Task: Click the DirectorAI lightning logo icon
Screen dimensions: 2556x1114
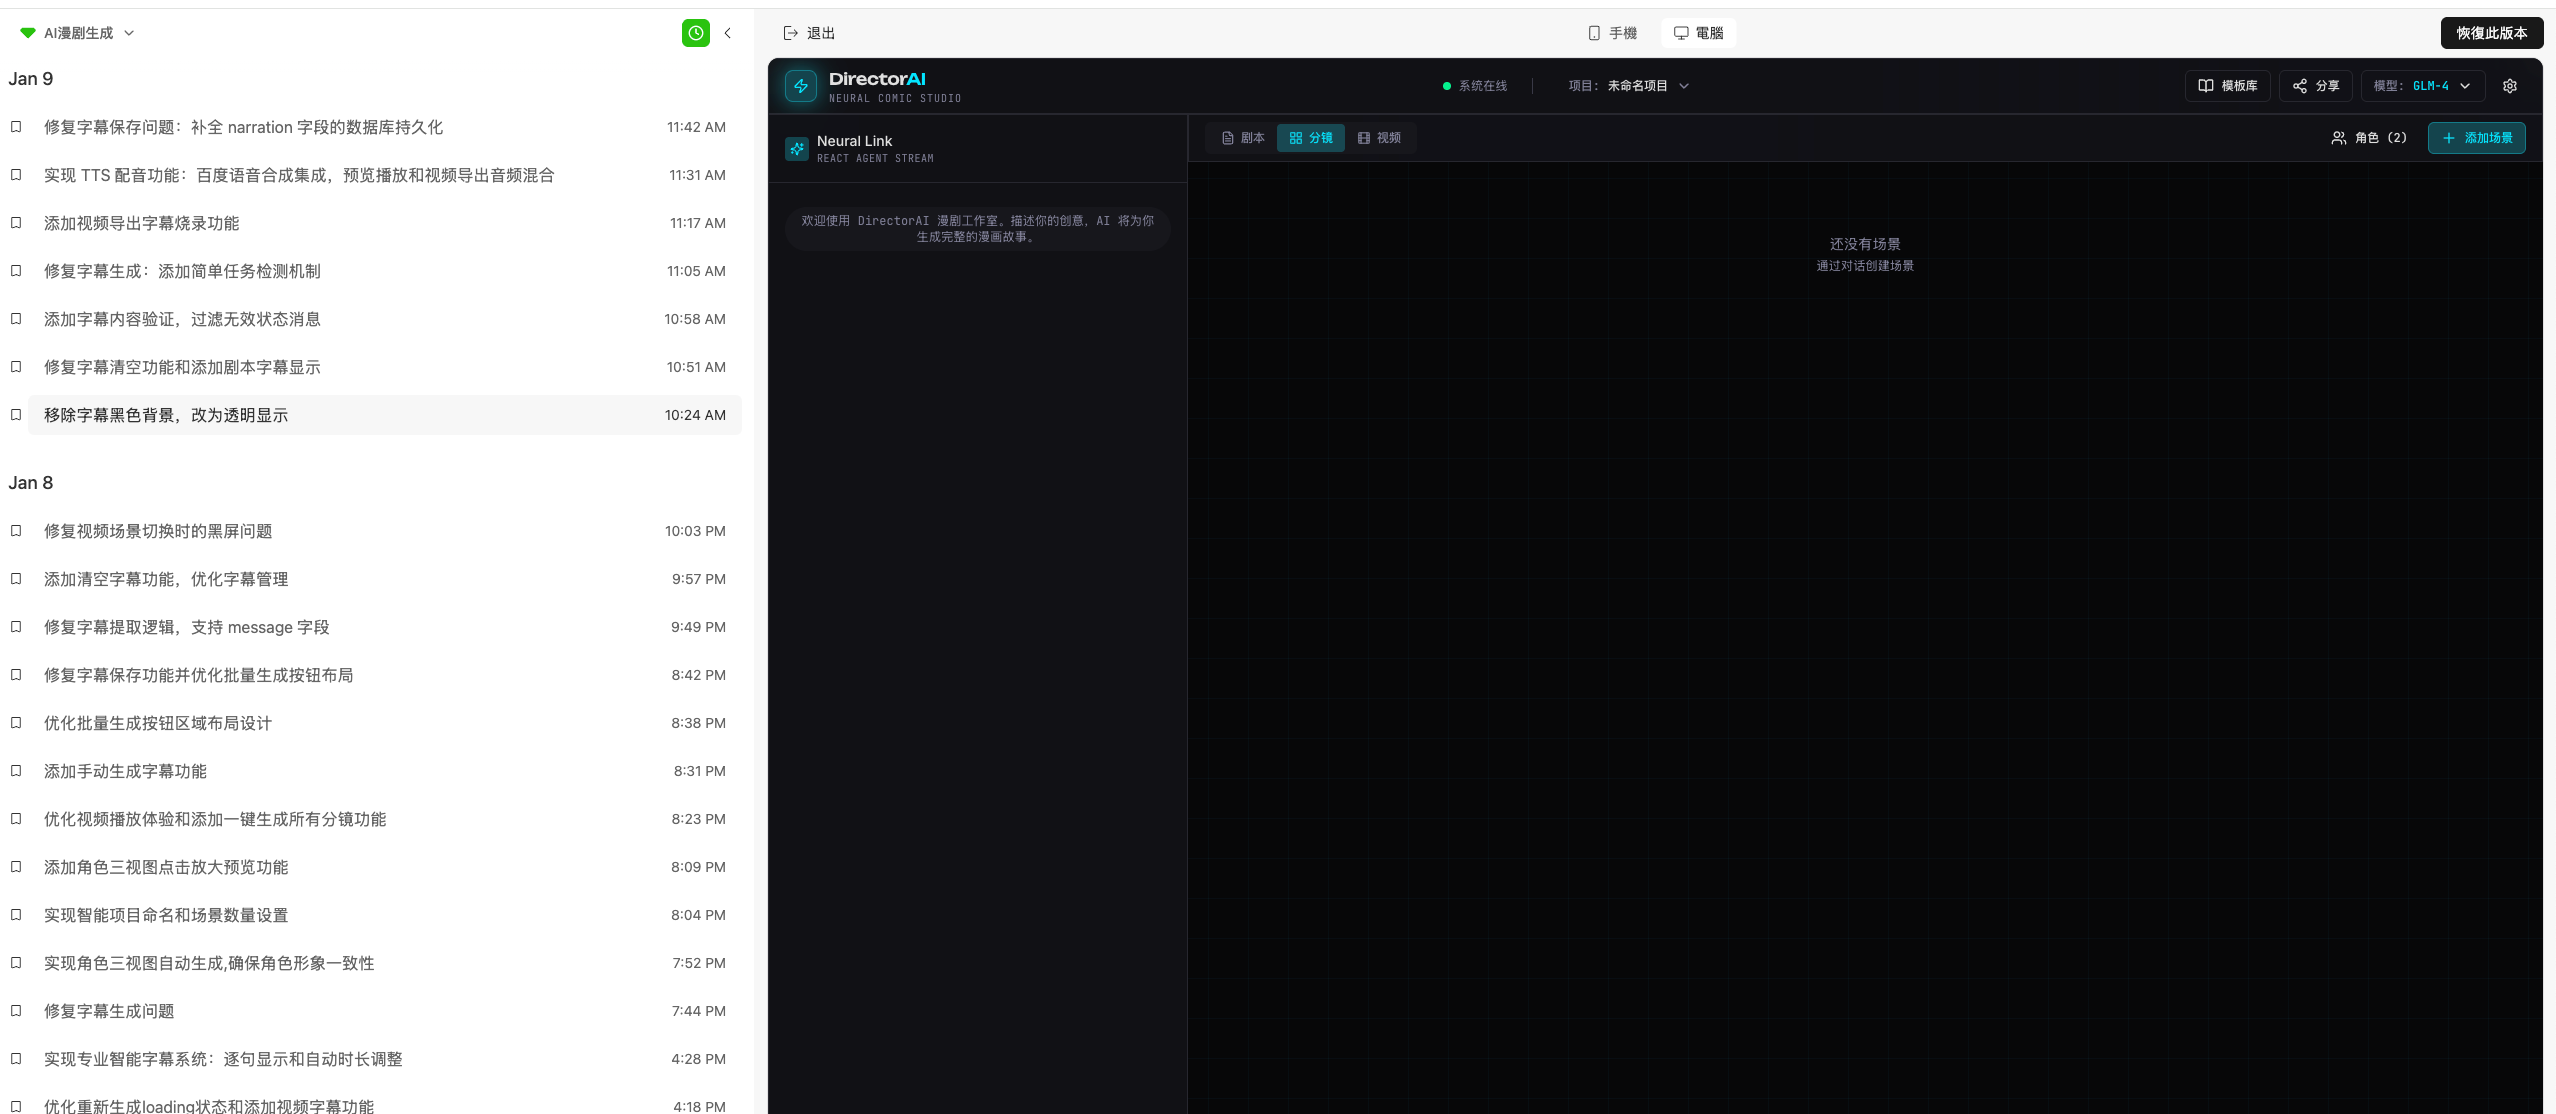Action: click(x=801, y=86)
